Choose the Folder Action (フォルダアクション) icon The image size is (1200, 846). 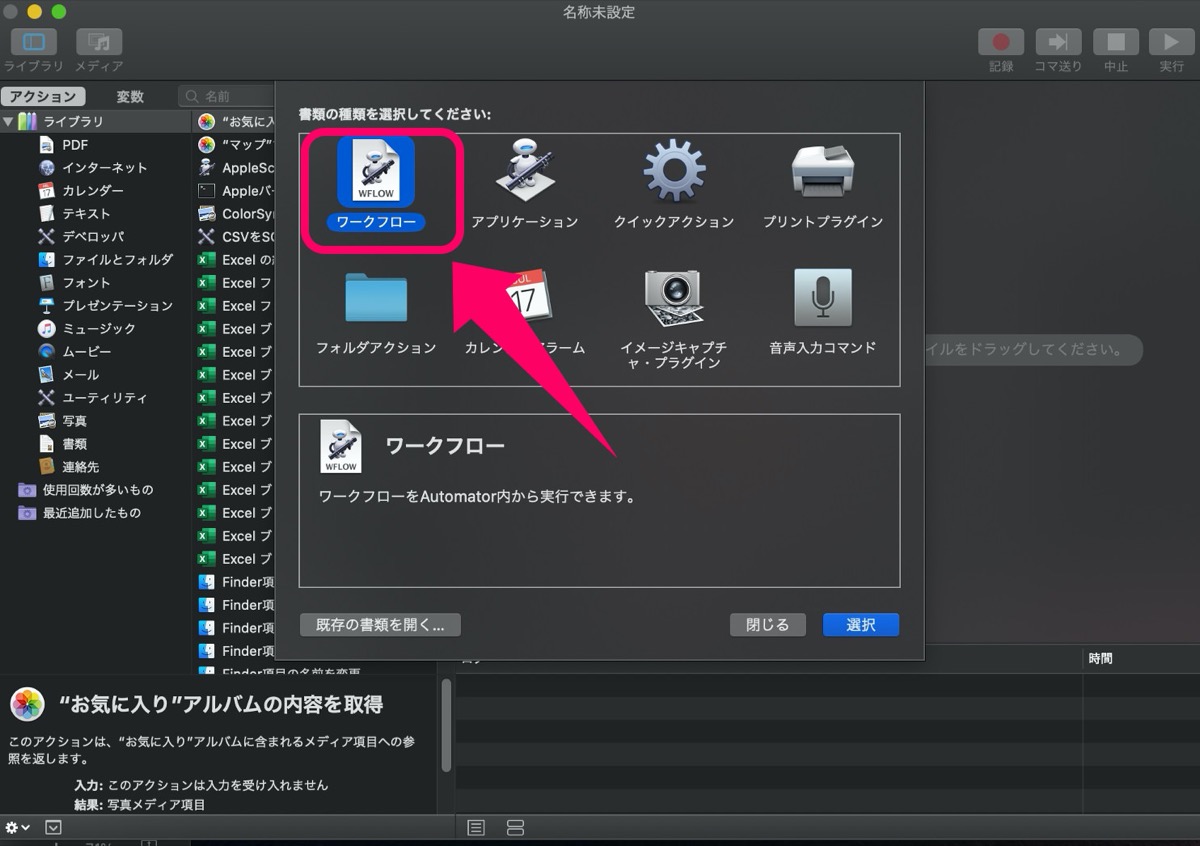376,297
